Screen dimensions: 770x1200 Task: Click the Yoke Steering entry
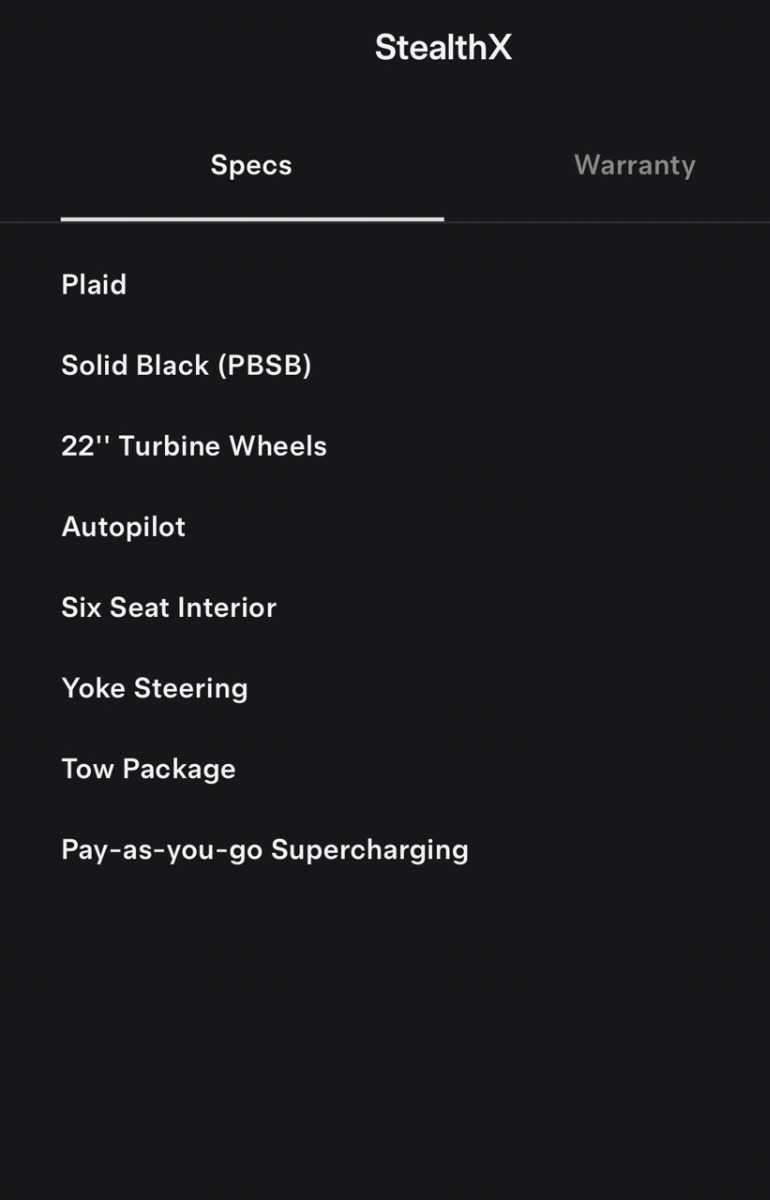click(x=154, y=688)
